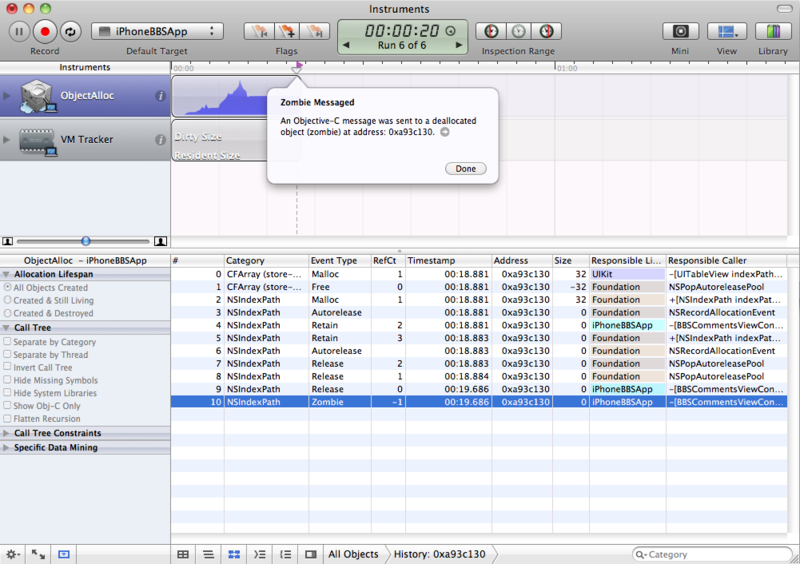Go to next flag
The width and height of the screenshot is (800, 564).
(x=315, y=31)
